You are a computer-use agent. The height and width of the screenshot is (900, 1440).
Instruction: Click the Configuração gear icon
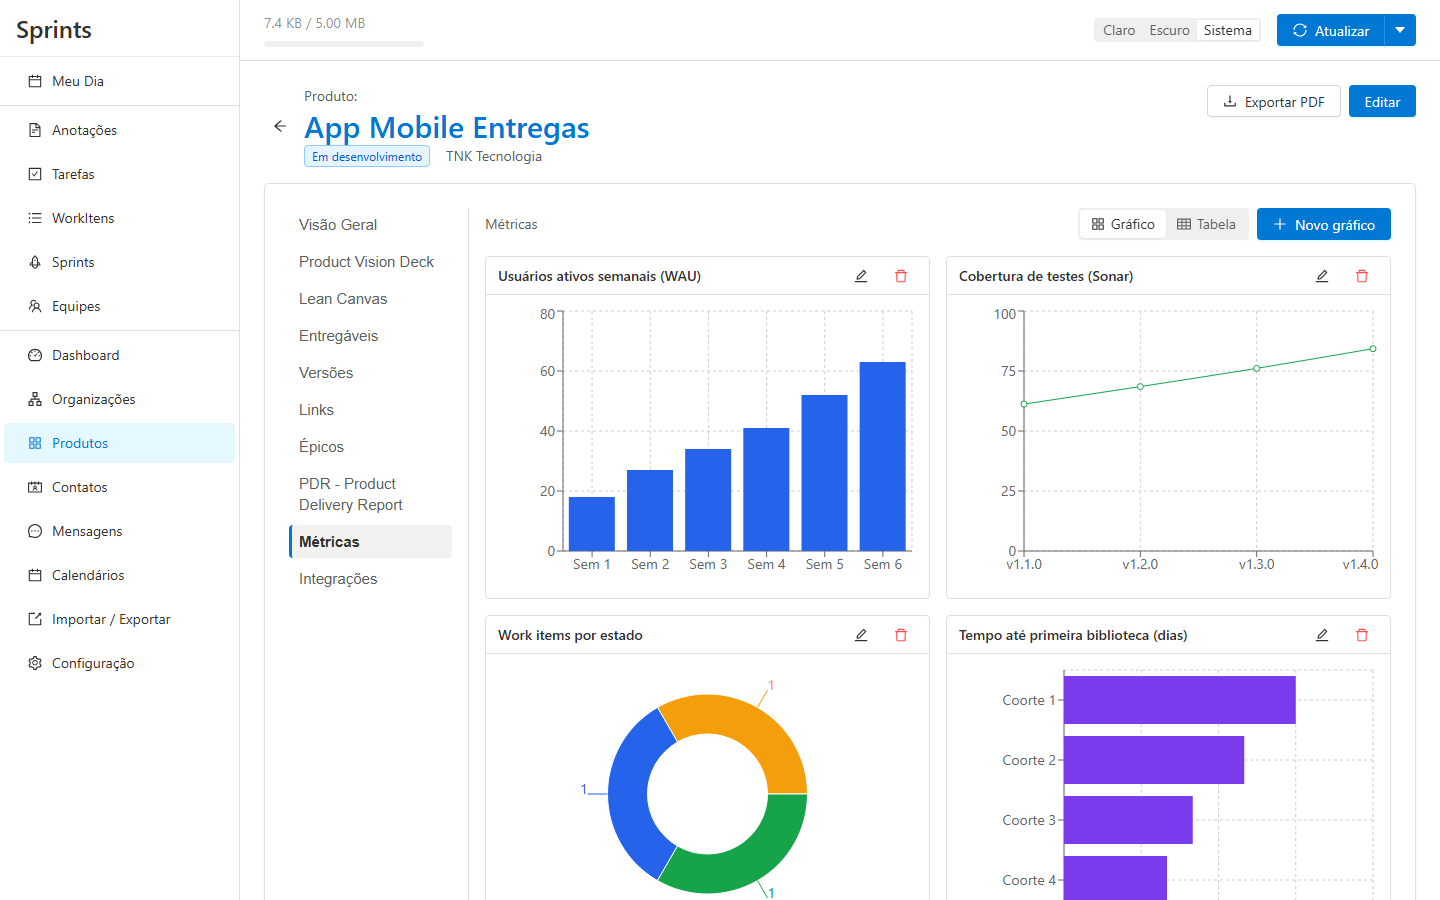35,663
